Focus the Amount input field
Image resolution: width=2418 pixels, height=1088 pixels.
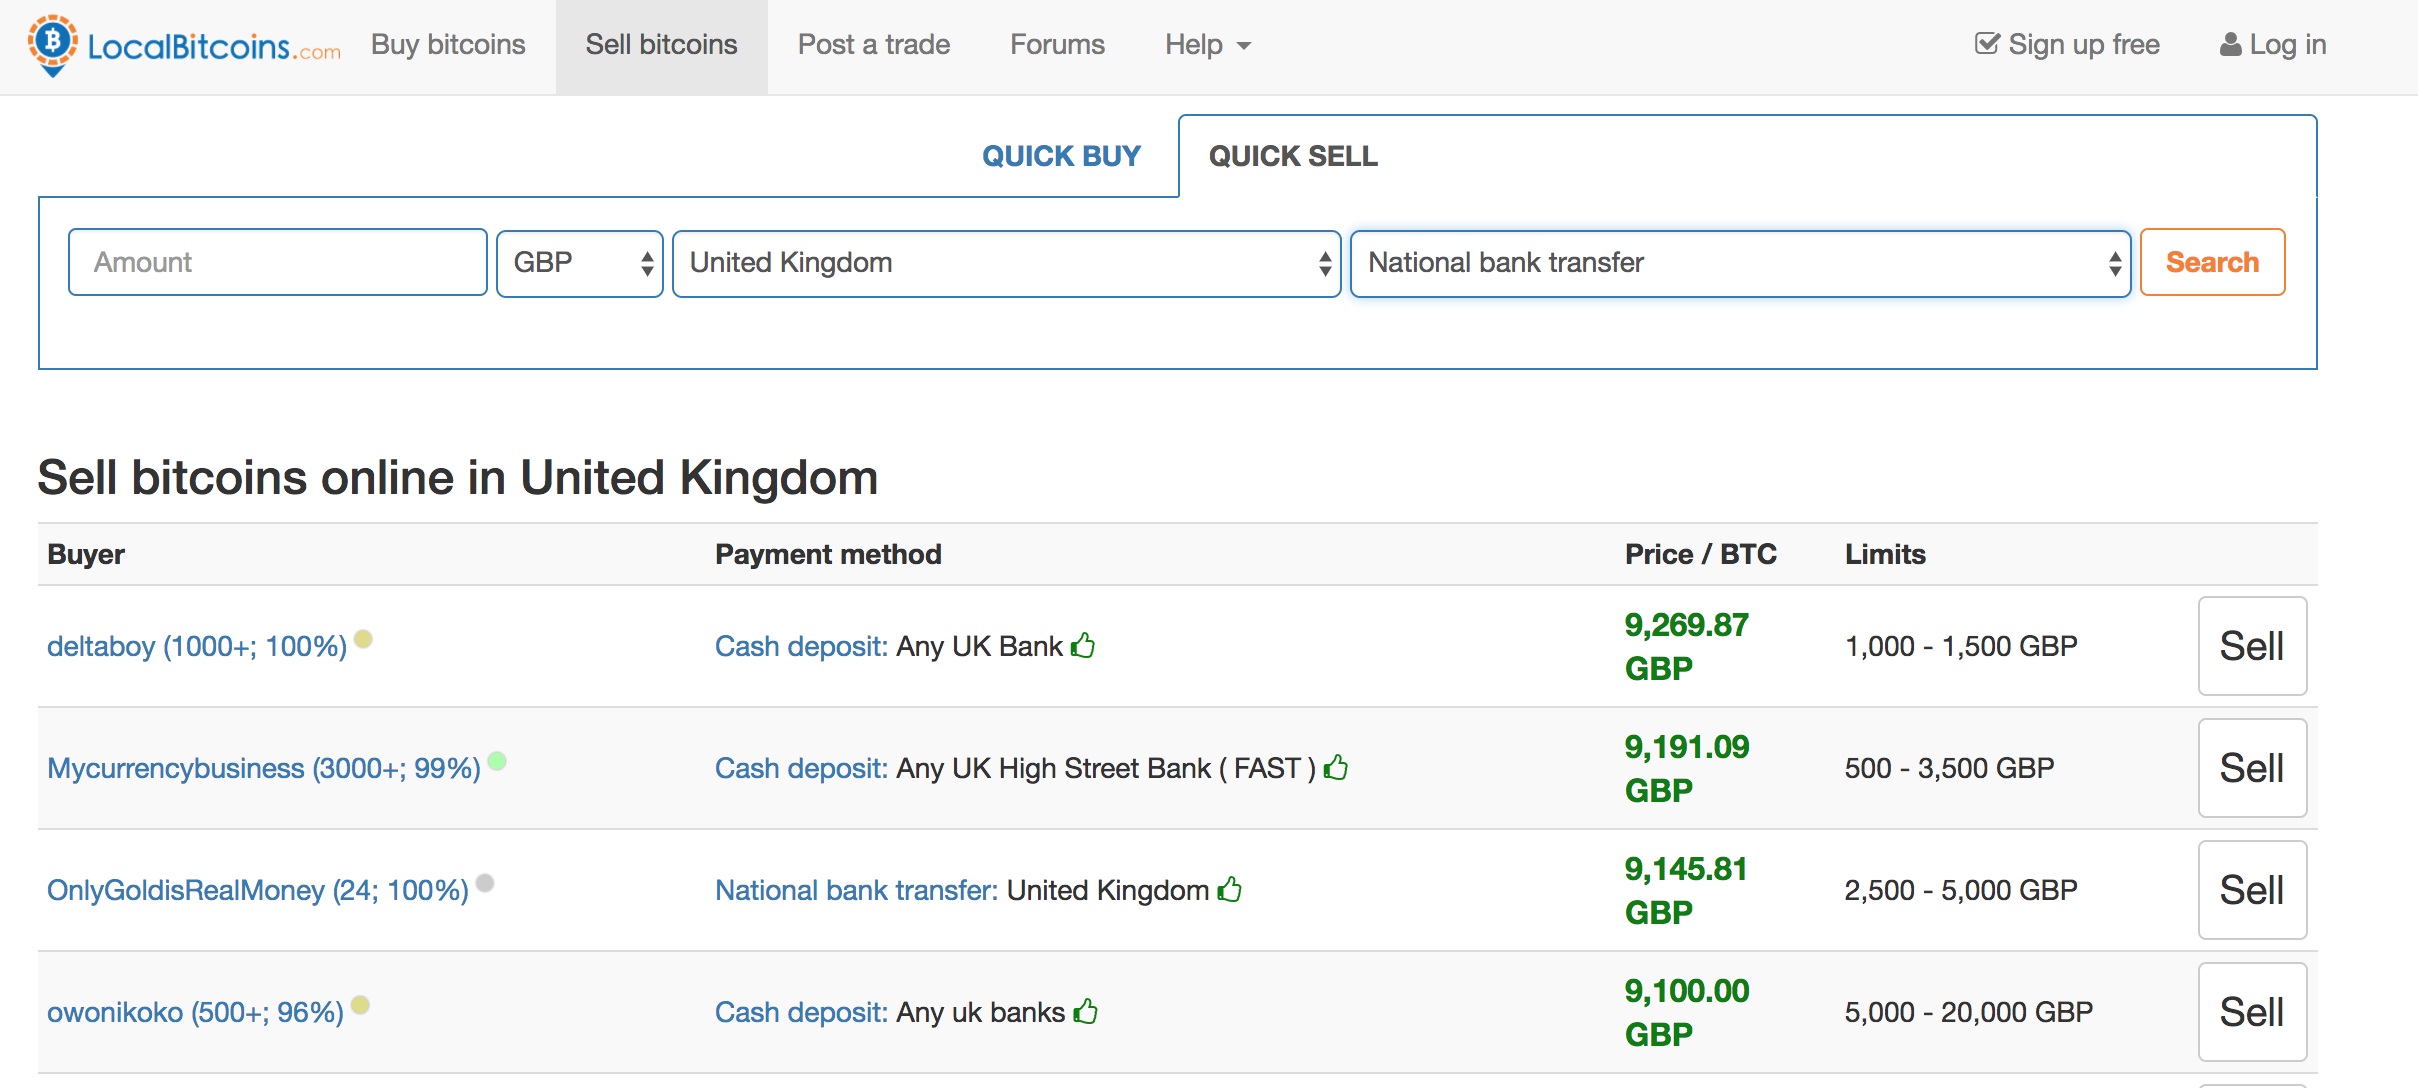tap(278, 263)
